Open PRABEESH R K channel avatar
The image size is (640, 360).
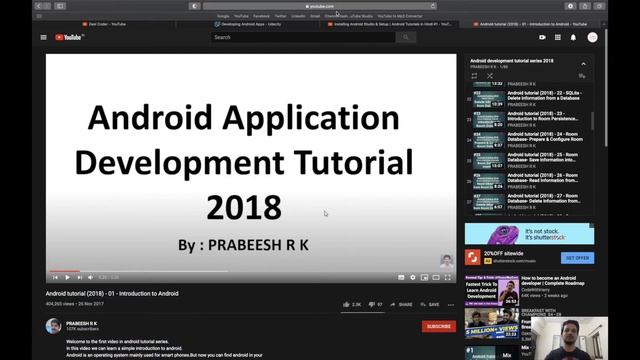click(53, 326)
